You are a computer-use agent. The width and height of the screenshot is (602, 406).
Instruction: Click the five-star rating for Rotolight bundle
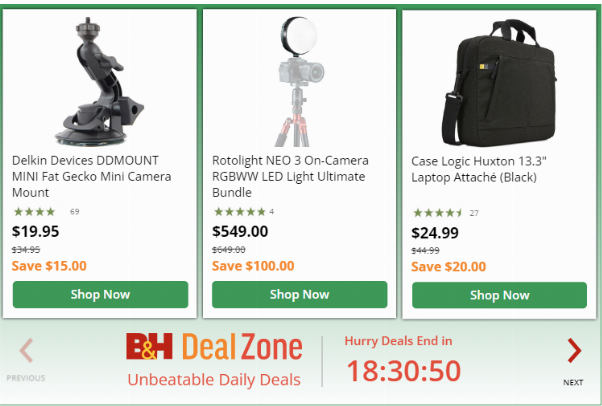240,212
